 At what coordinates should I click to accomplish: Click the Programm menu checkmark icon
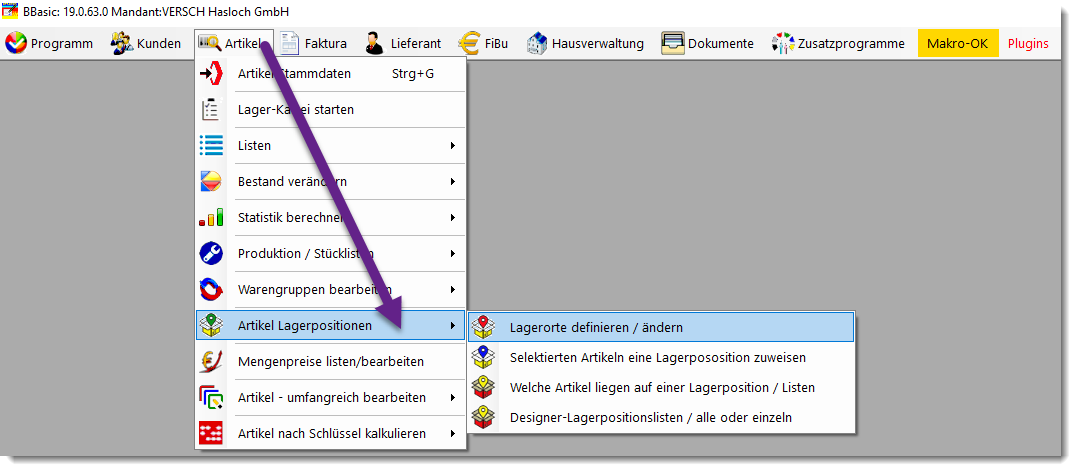pos(16,43)
